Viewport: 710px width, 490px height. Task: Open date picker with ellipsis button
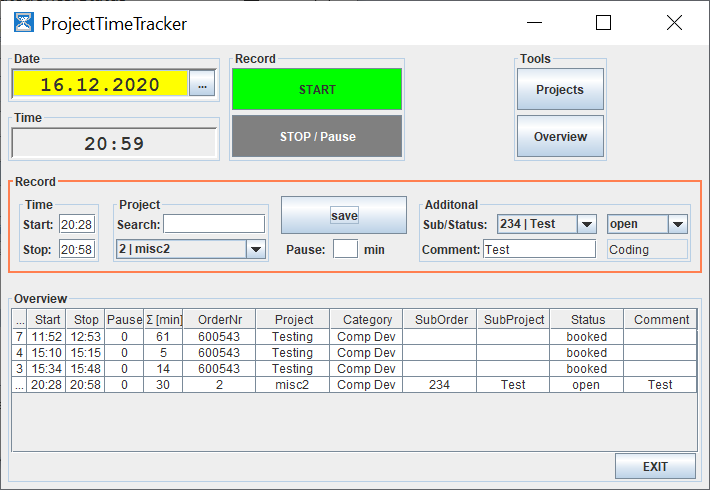pos(202,86)
